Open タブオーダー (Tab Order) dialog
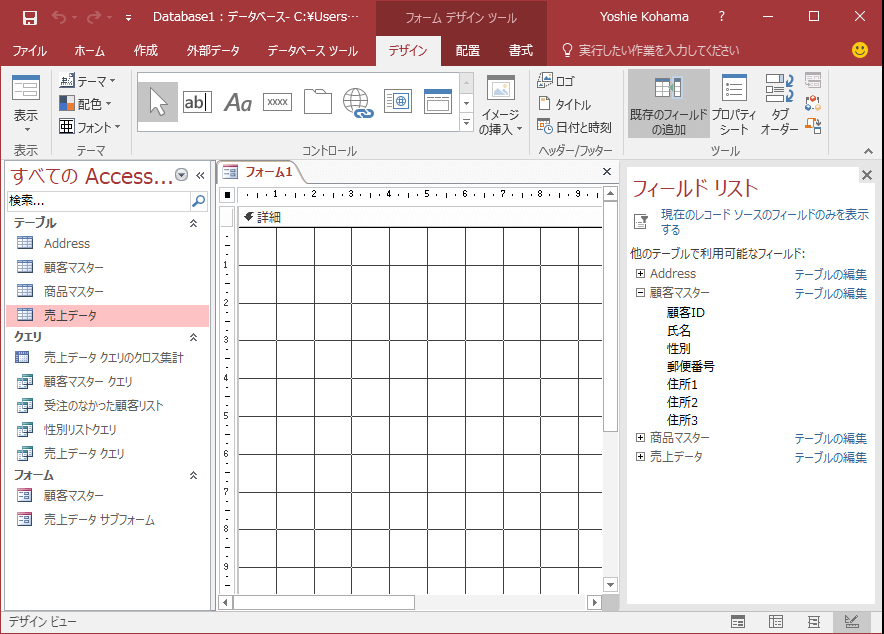 coord(779,104)
